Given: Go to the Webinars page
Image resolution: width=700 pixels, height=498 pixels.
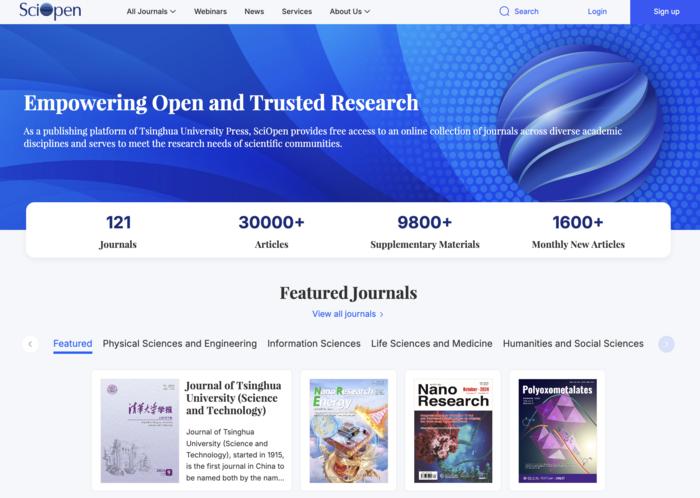Looking at the screenshot, I should [x=210, y=12].
